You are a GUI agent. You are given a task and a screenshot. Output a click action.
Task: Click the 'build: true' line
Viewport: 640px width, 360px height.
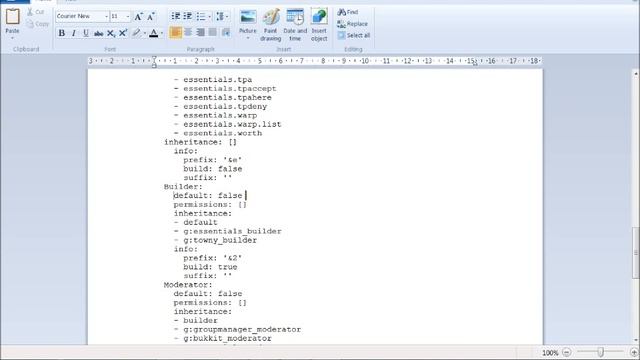210,267
